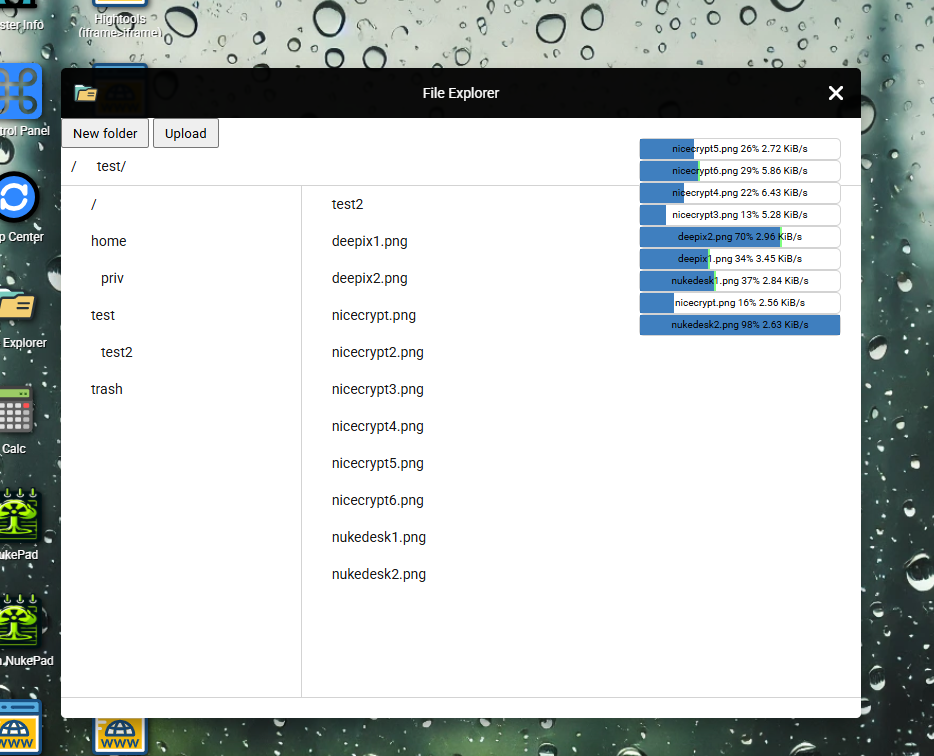This screenshot has height=756, width=934.
Task: Open the test2 folder in file list
Action: [x=347, y=204]
